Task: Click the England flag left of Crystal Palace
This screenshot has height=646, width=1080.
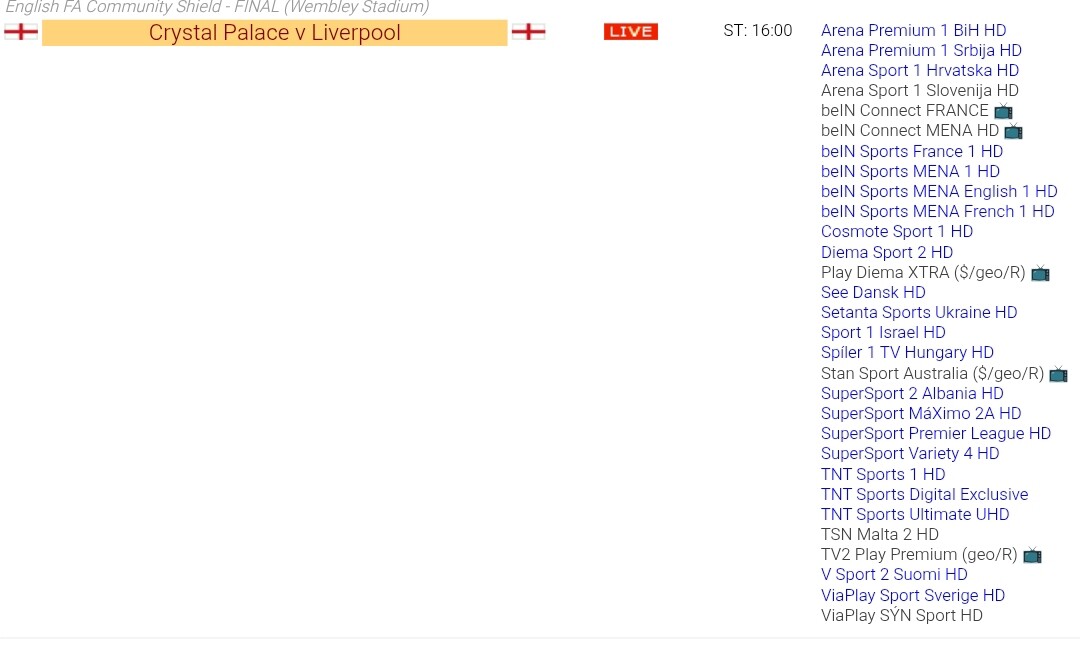Action: point(21,32)
